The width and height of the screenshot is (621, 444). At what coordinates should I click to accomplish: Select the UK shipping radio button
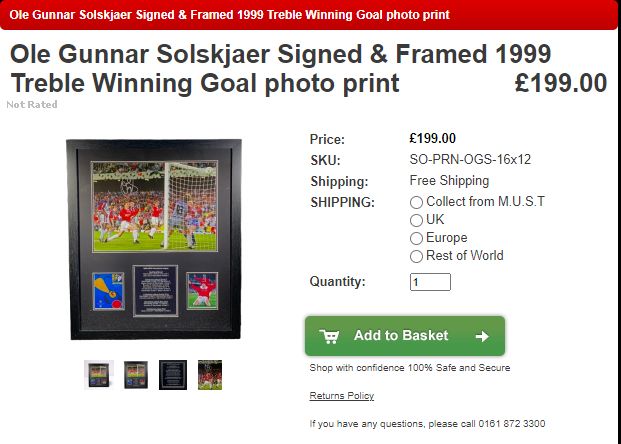pos(416,220)
